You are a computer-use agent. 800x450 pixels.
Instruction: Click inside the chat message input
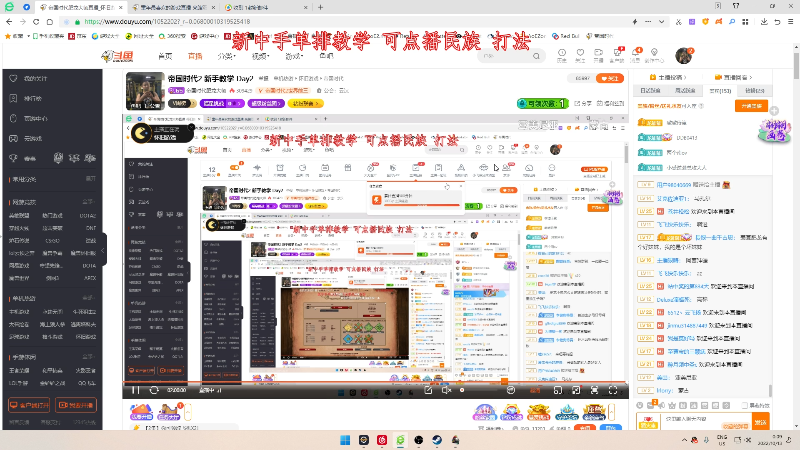[706, 419]
